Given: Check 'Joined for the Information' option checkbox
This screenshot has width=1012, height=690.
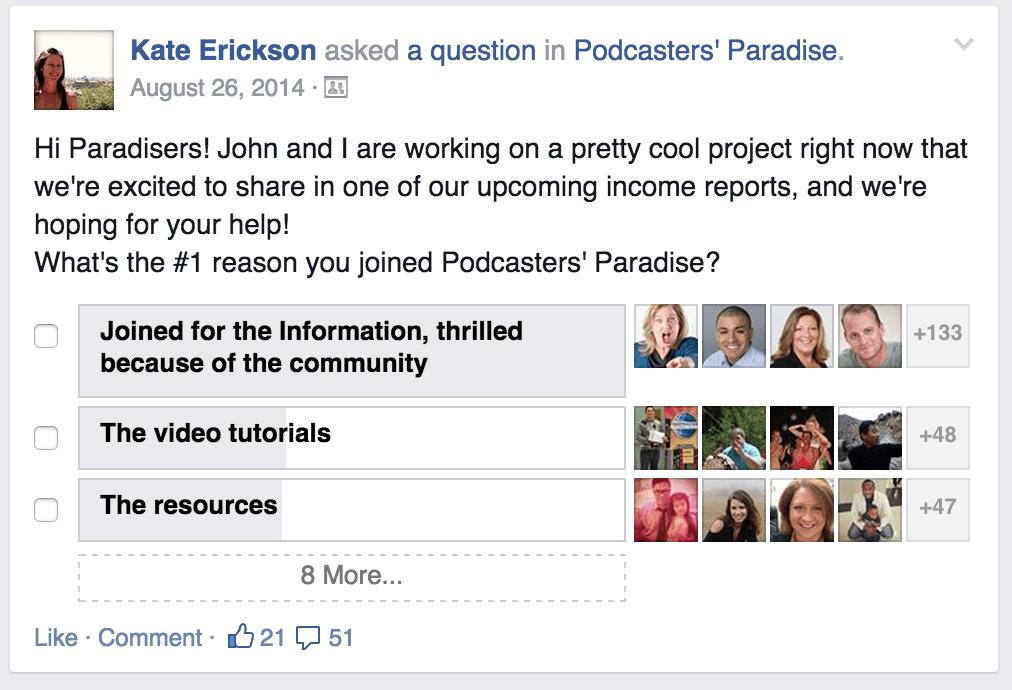Looking at the screenshot, I should [46, 336].
